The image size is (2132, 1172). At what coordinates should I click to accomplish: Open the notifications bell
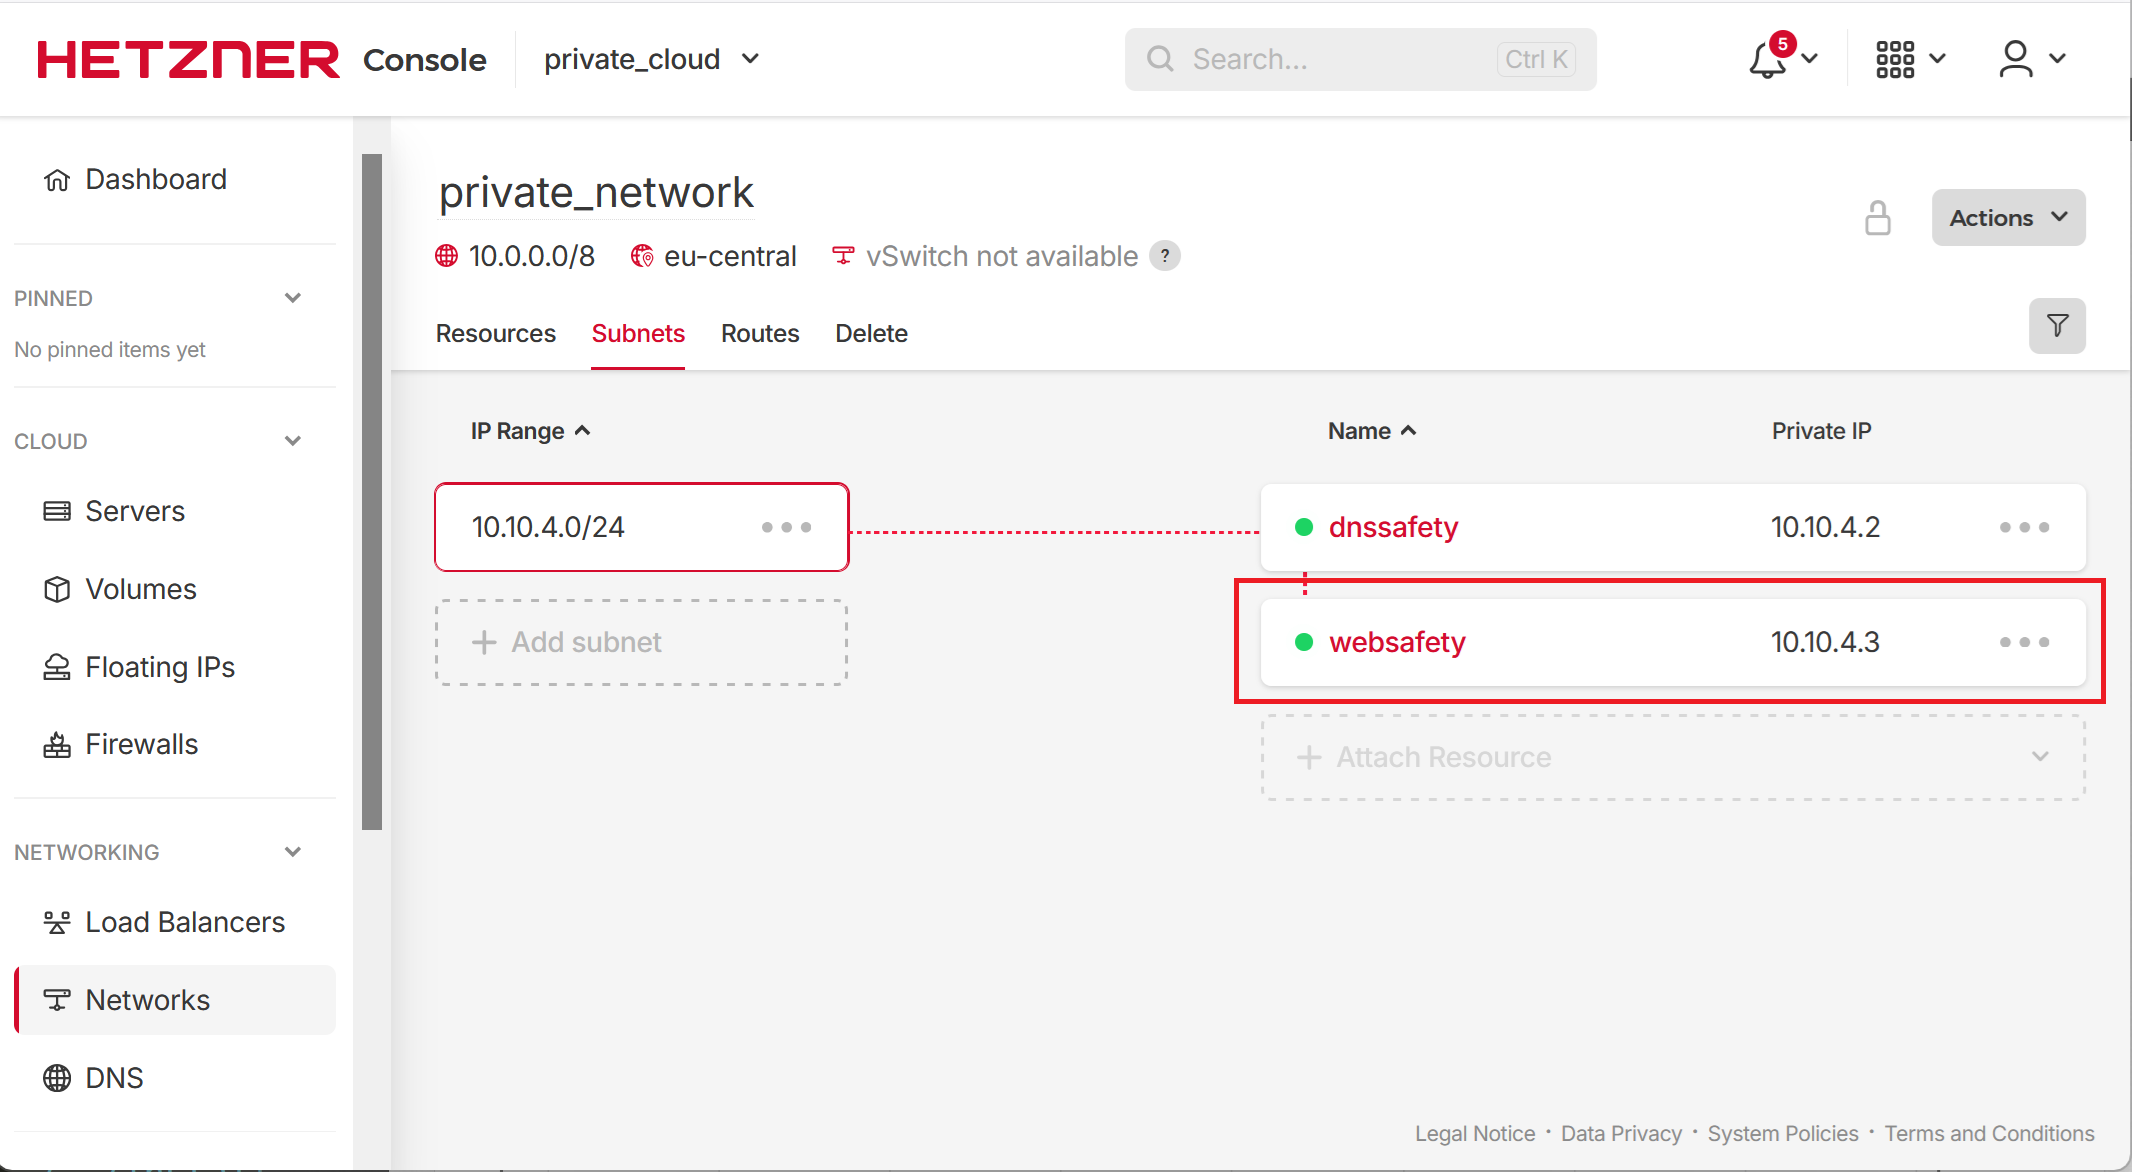(x=1768, y=59)
